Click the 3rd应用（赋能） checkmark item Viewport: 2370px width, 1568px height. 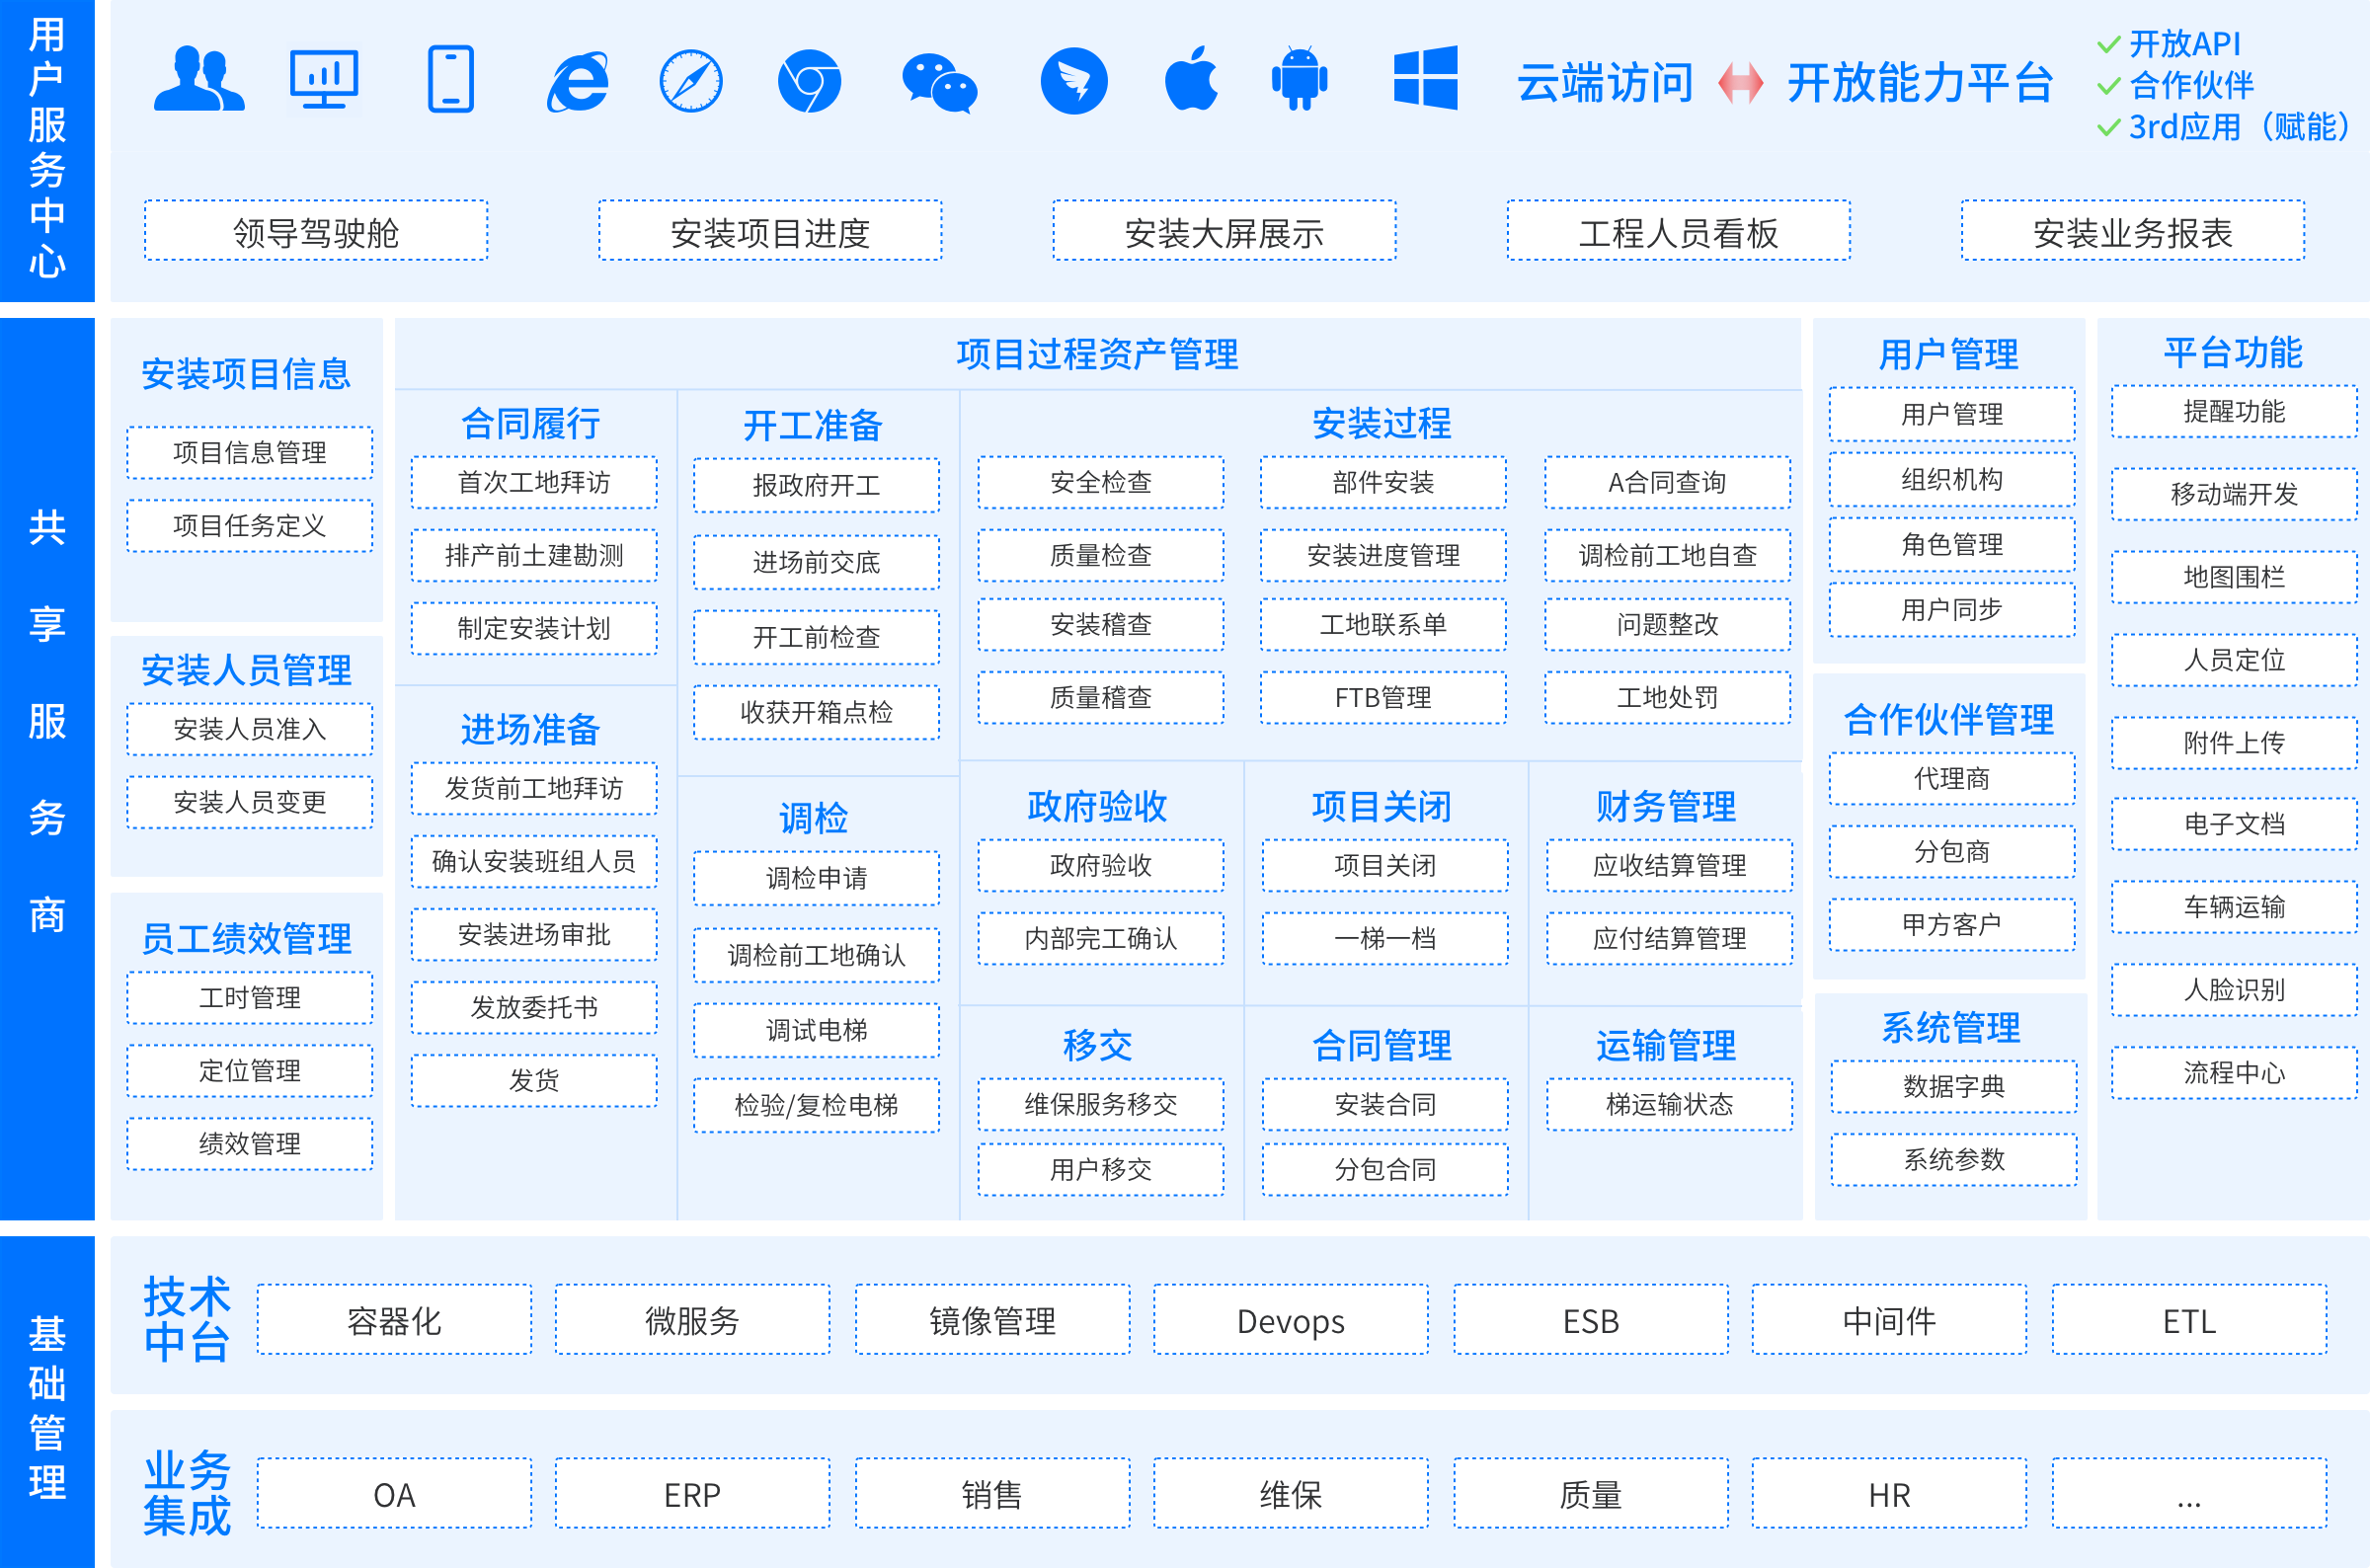tap(2222, 127)
